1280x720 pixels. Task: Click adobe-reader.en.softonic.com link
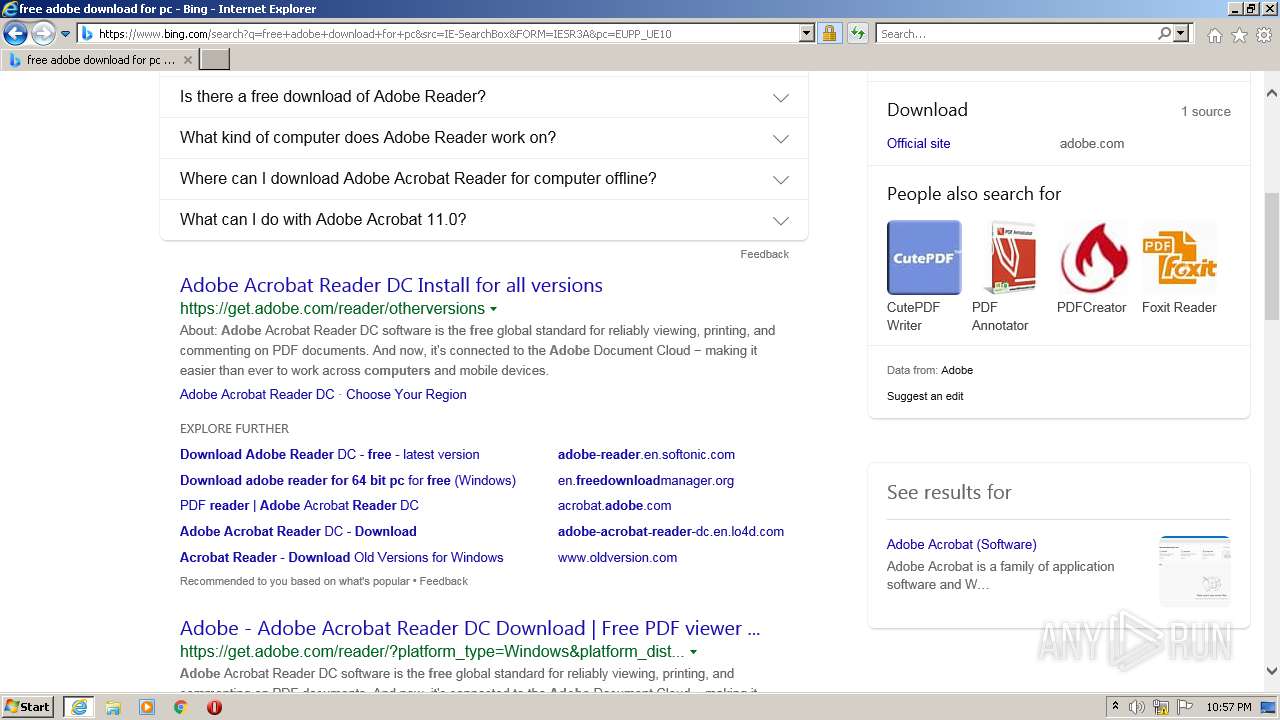pyautogui.click(x=646, y=454)
